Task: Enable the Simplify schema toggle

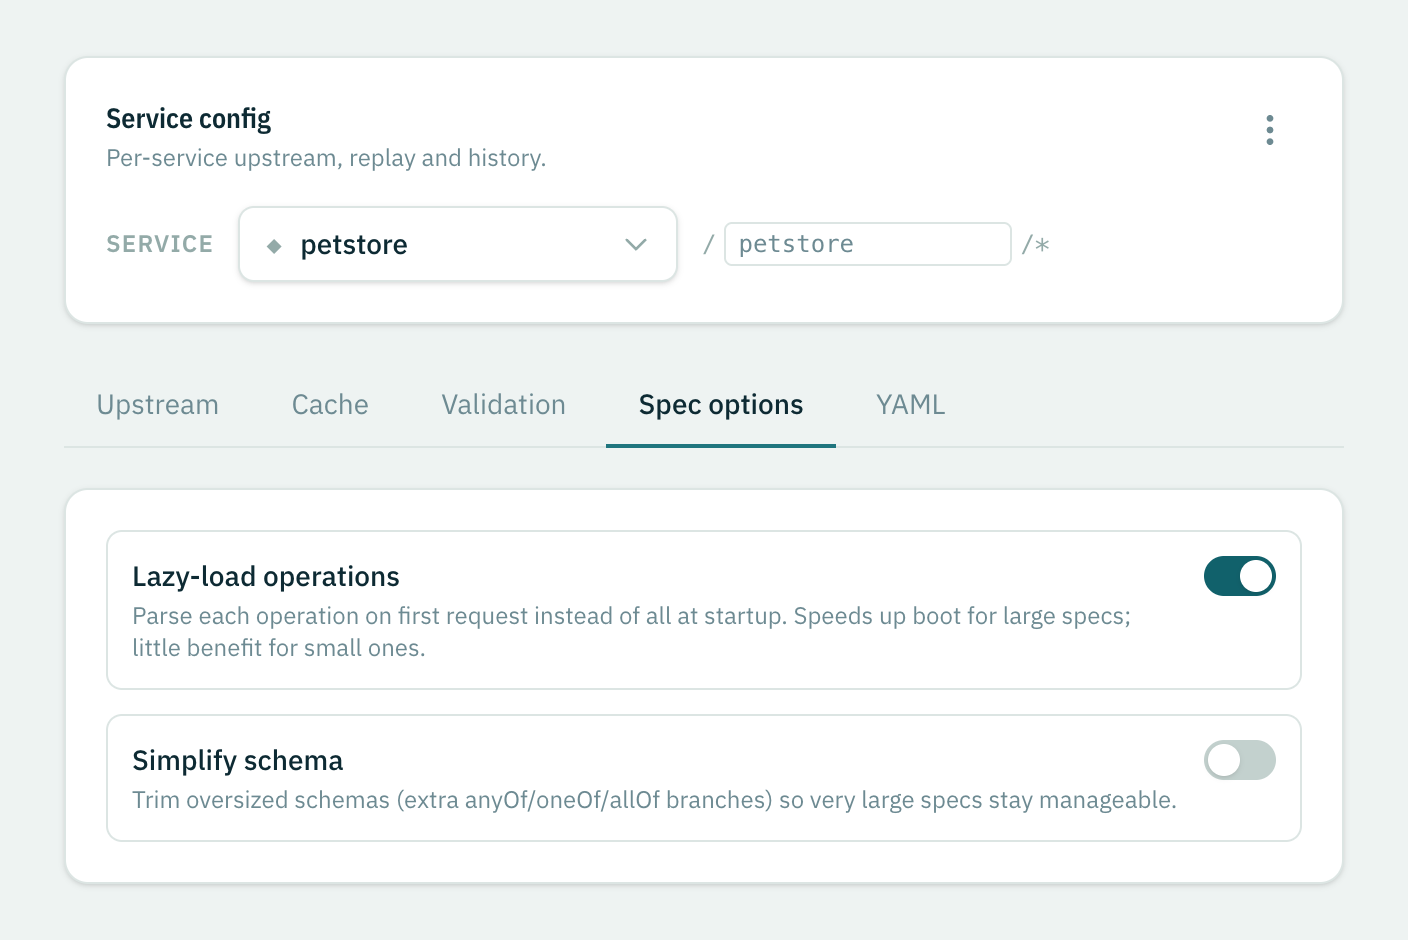Action: [1240, 760]
